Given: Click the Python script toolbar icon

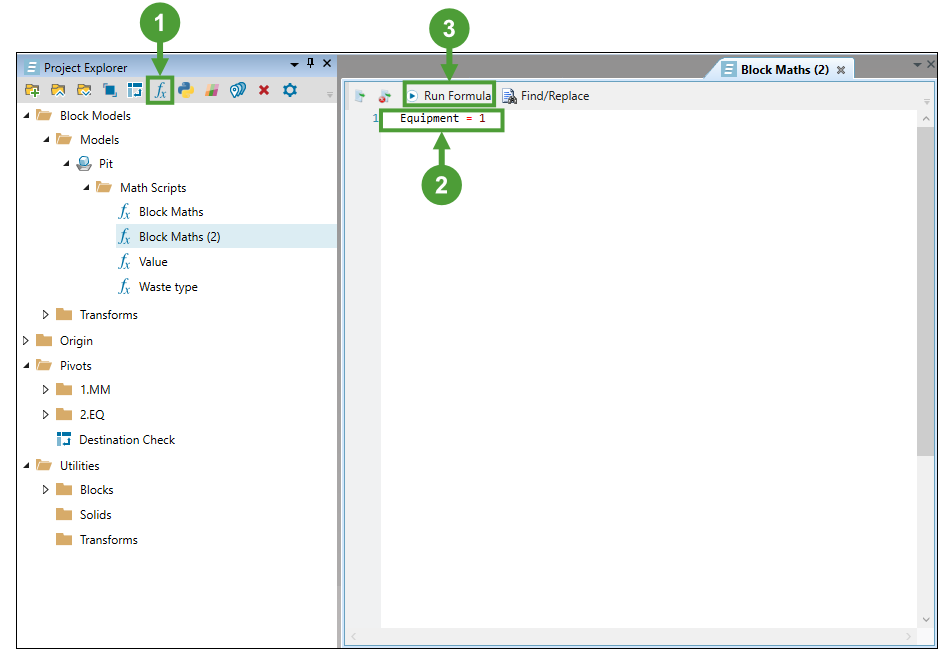Looking at the screenshot, I should click(x=186, y=91).
